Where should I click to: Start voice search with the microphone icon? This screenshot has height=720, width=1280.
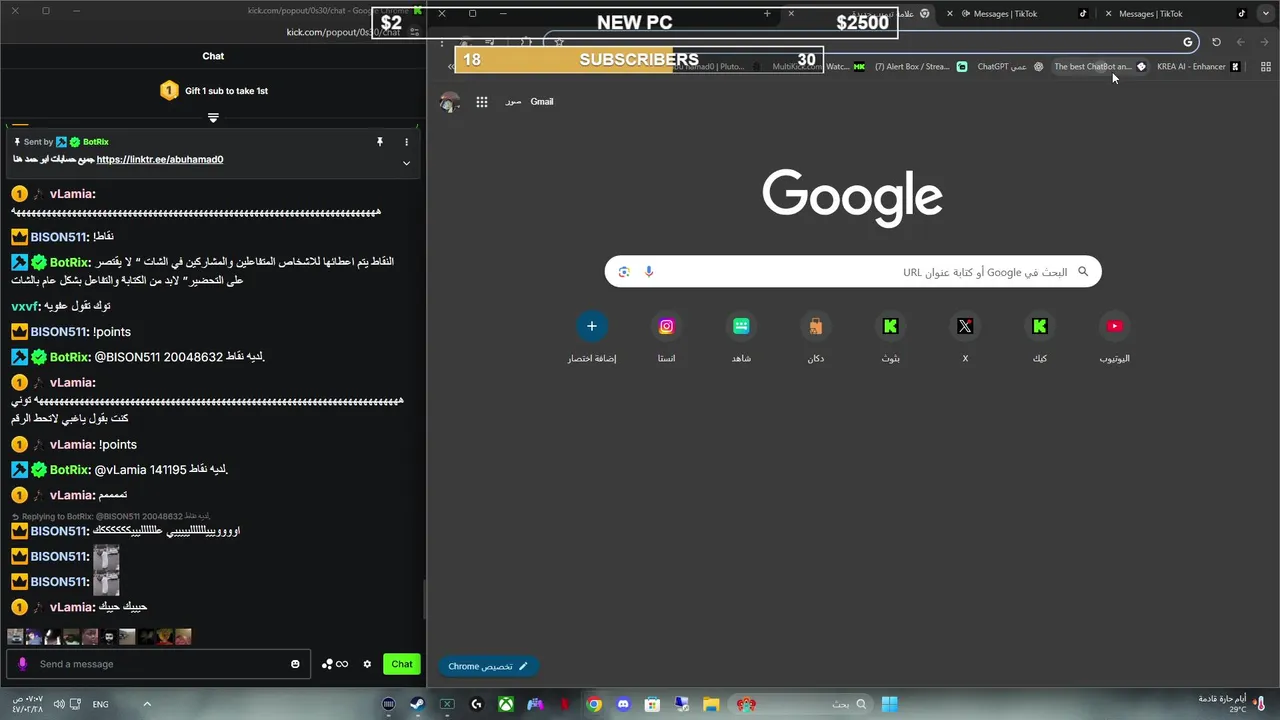pyautogui.click(x=649, y=272)
